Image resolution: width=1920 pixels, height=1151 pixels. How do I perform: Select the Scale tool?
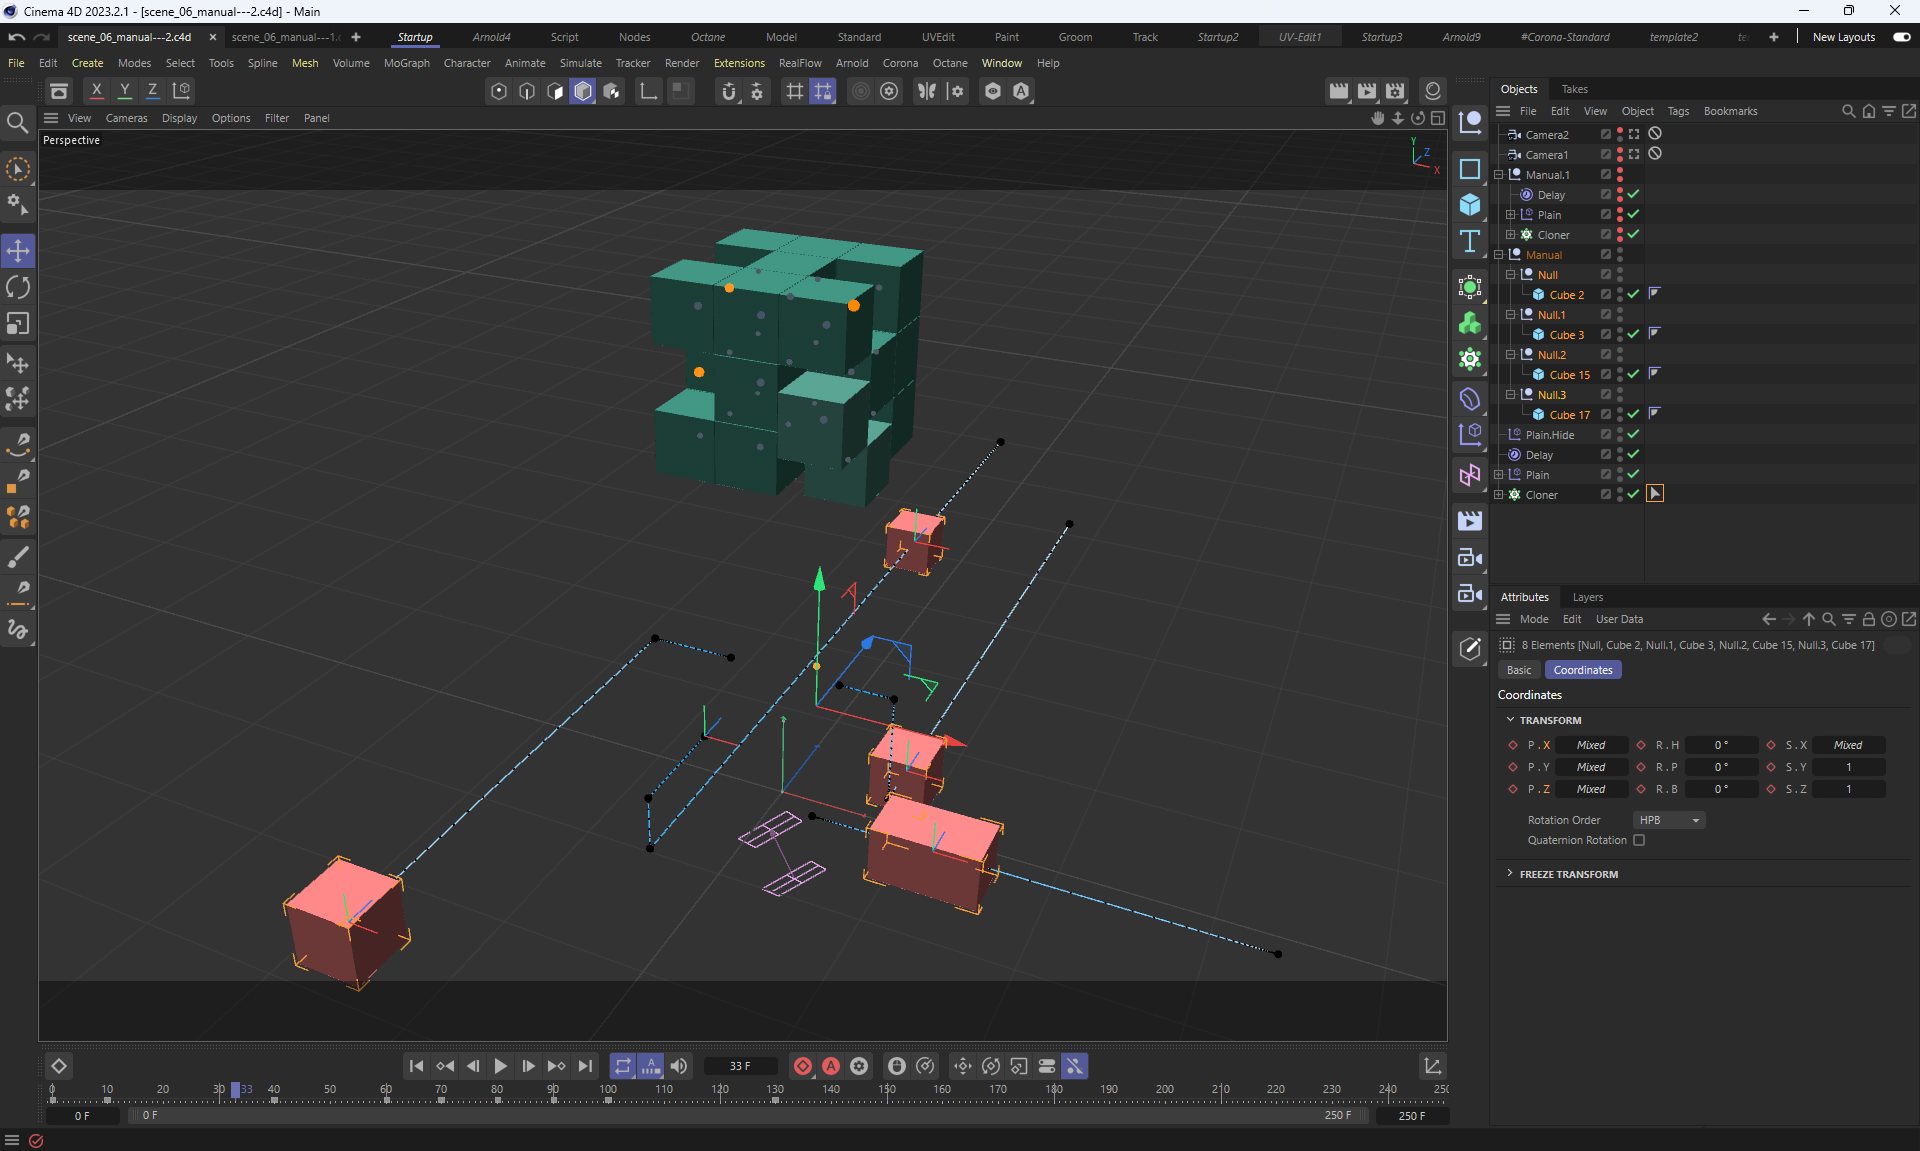(x=18, y=324)
